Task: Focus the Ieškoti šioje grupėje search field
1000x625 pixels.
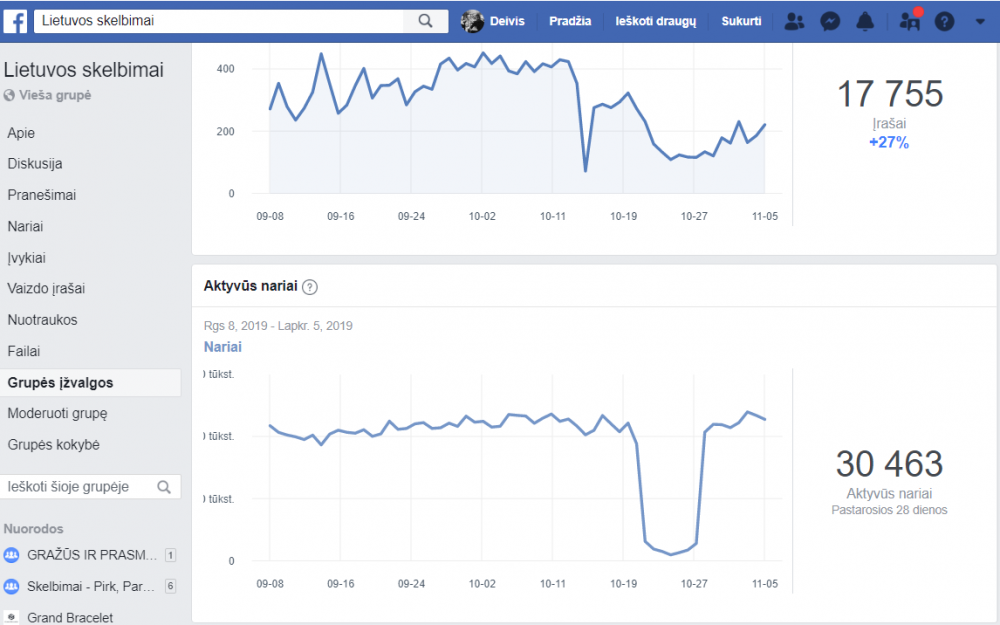Action: click(x=80, y=487)
